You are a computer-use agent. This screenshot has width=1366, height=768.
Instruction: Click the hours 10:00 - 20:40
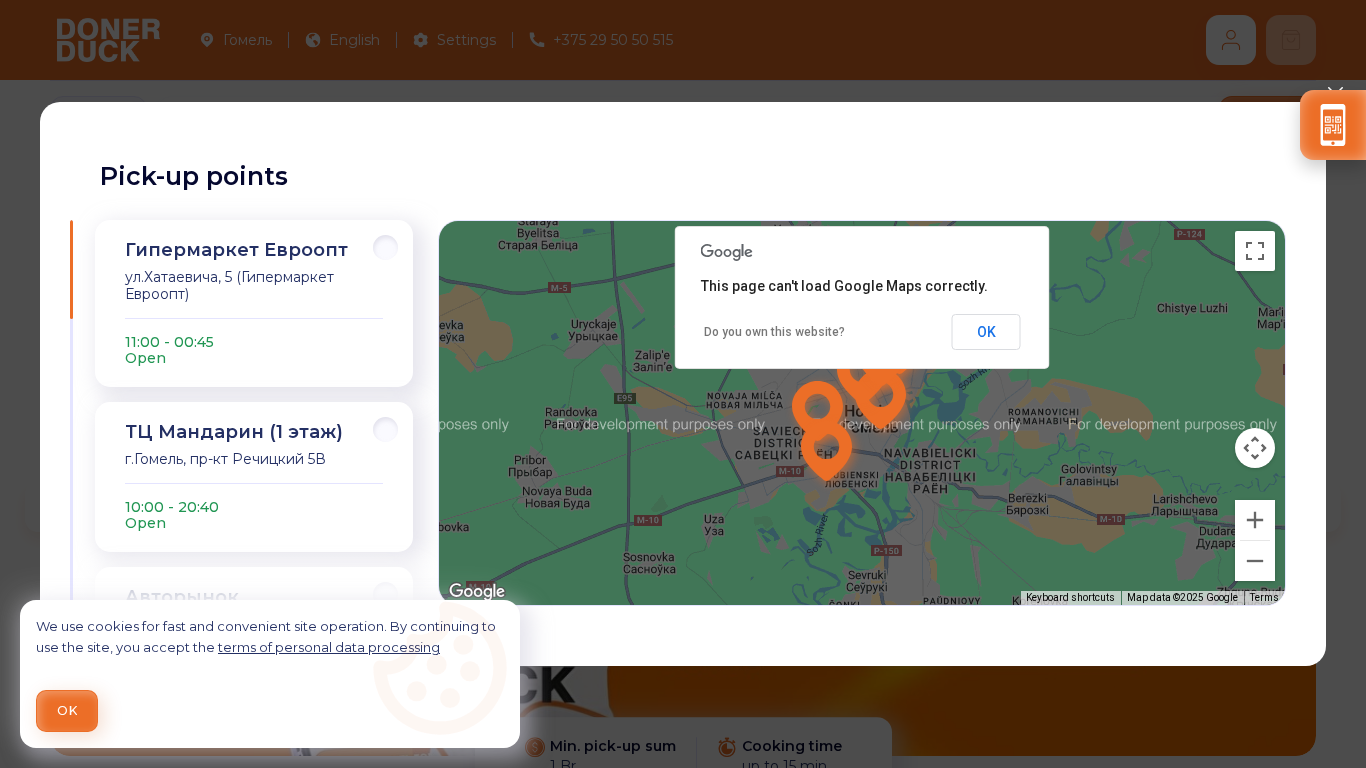(x=172, y=507)
